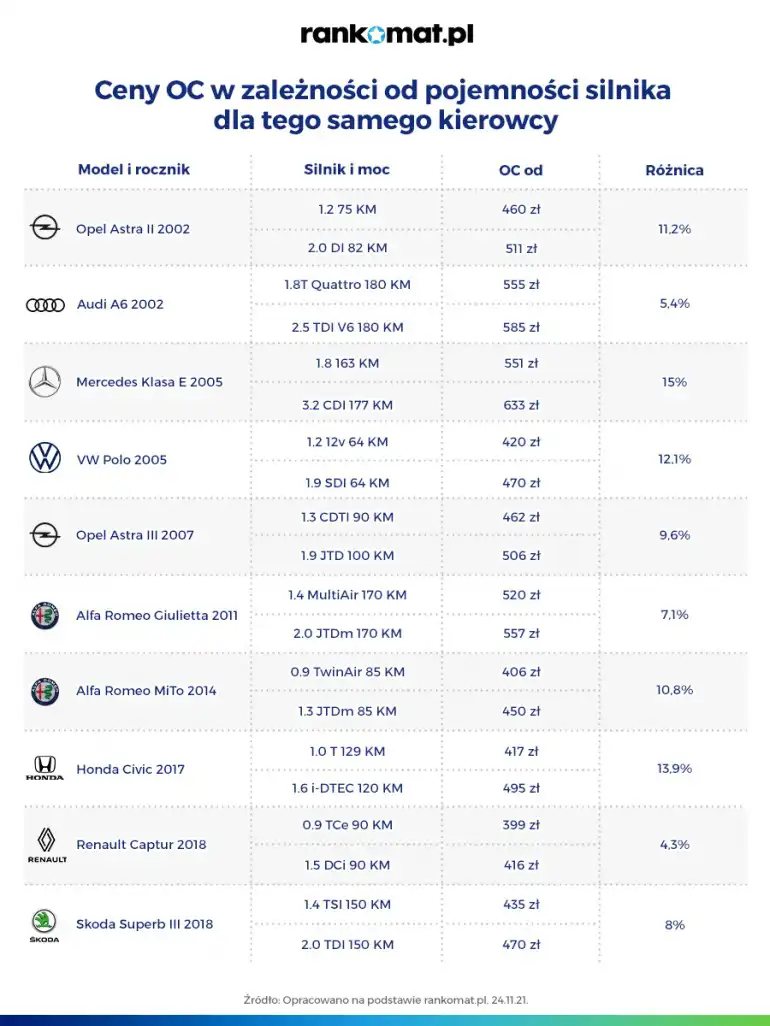
Task: Click the Audi four-rings logo
Action: (x=45, y=305)
